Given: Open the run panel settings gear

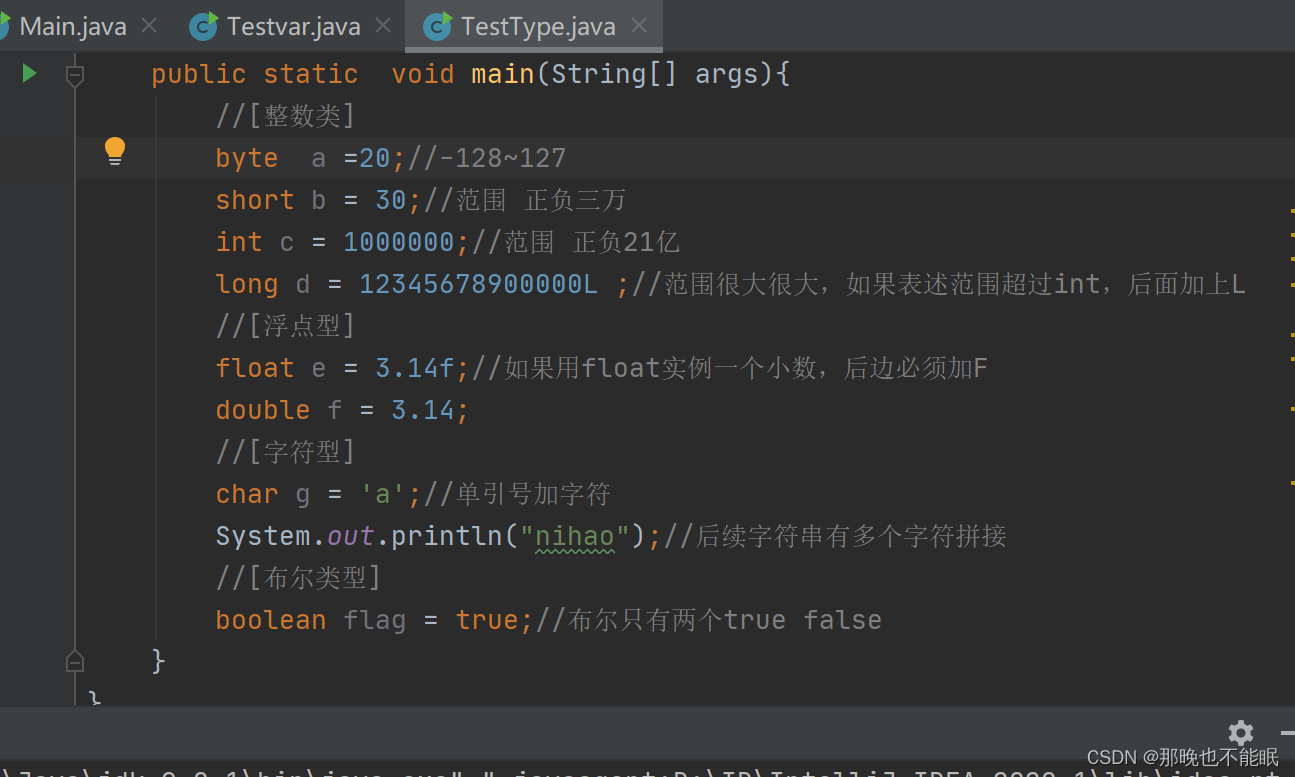Looking at the screenshot, I should coord(1241,732).
